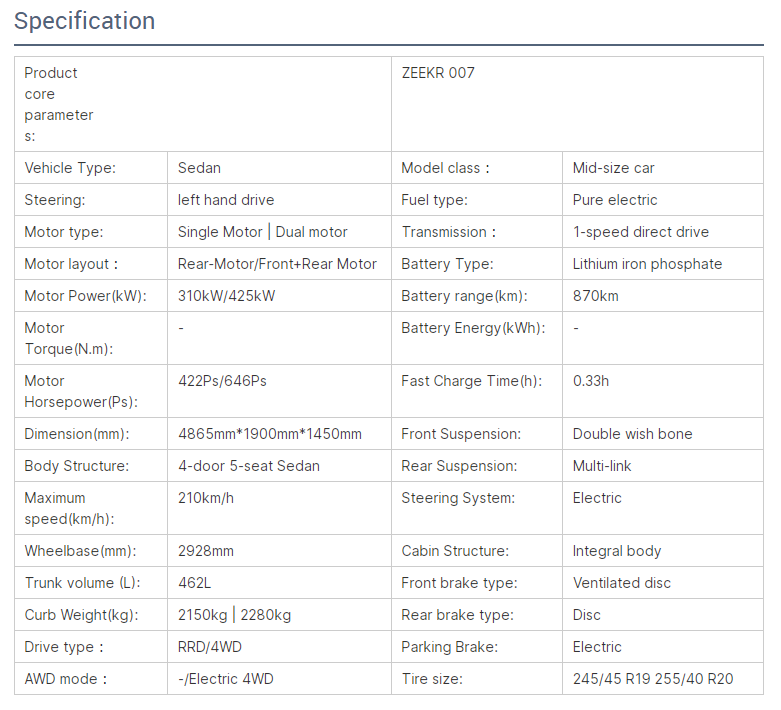781x710 pixels.
Task: Select the Double wish bone suspension value
Action: 632,434
